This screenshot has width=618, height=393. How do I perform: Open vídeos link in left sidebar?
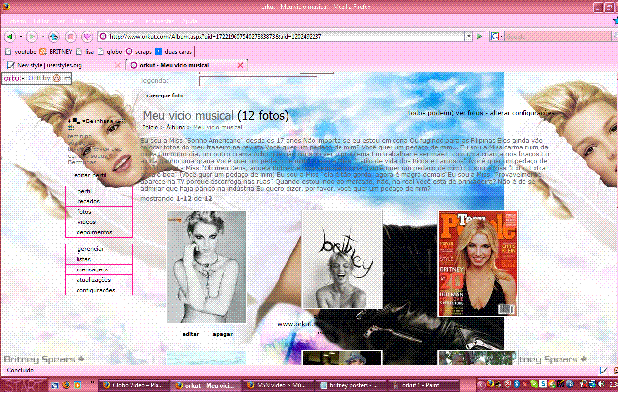point(87,222)
